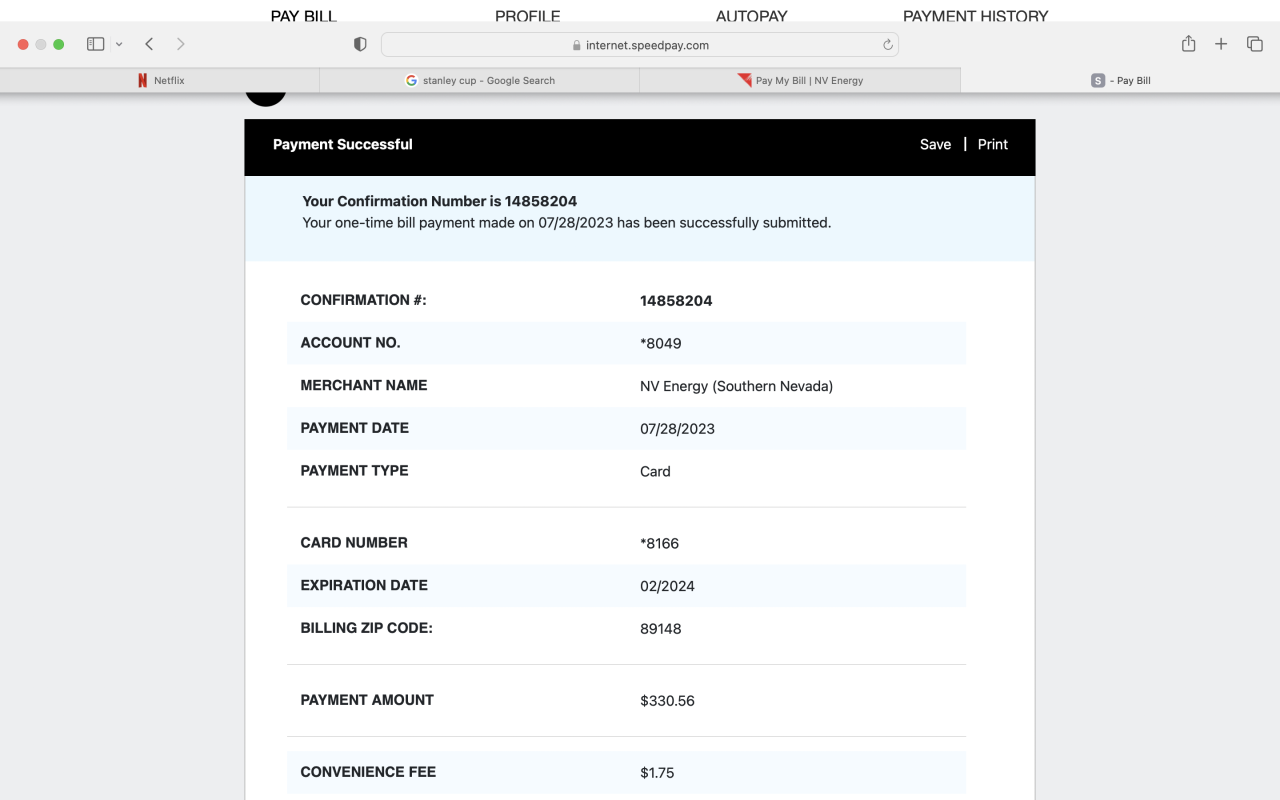The height and width of the screenshot is (800, 1280).
Task: Click the one-time bill payment submitted message
Action: point(567,223)
